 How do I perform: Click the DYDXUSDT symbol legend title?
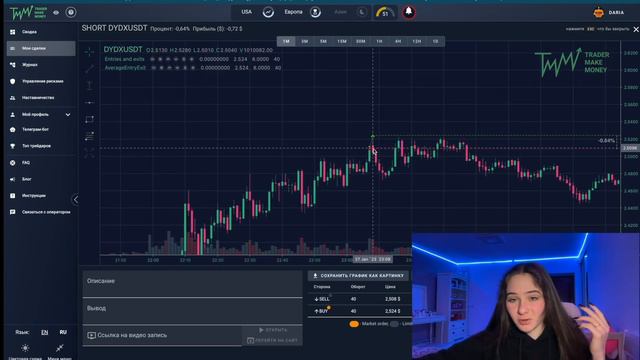click(123, 49)
